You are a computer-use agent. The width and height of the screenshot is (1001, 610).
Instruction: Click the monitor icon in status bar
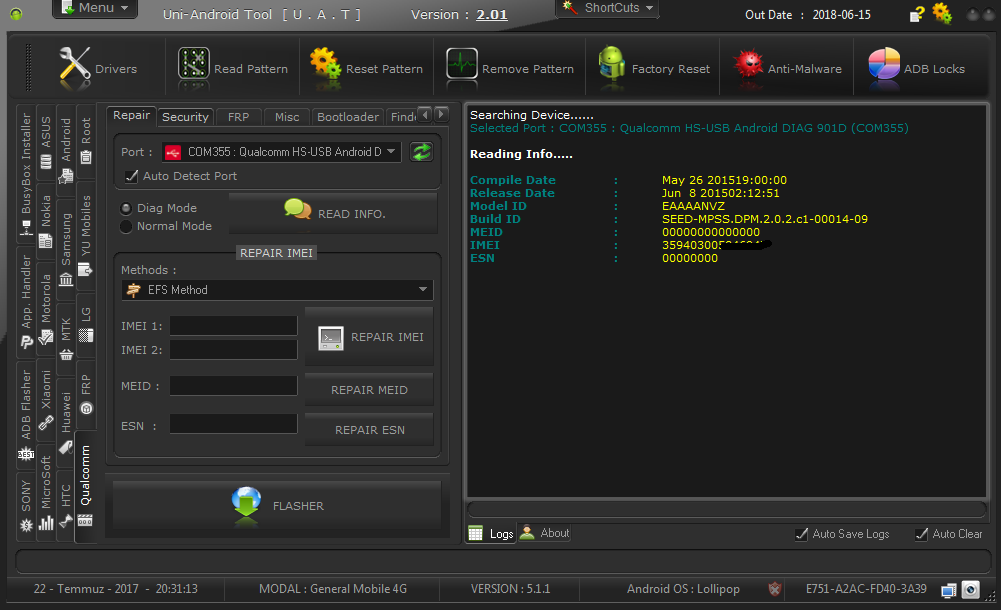(x=949, y=590)
